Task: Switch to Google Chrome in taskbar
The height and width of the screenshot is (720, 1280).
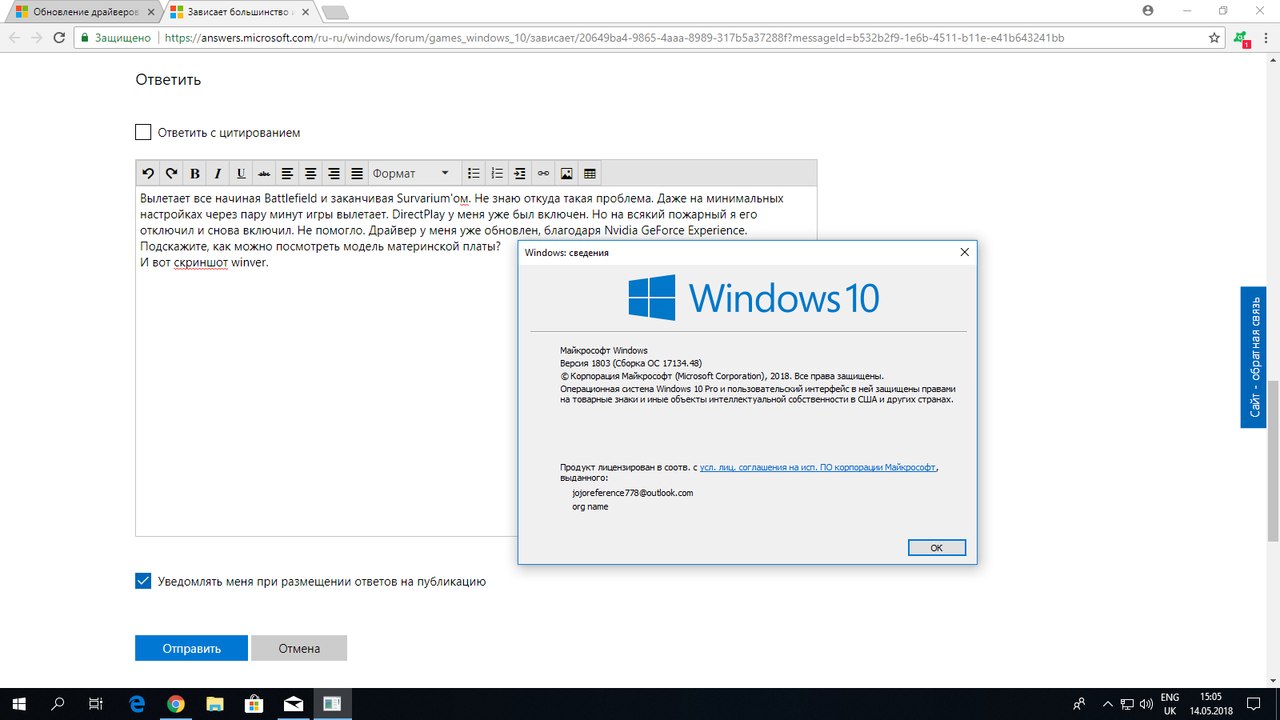Action: point(176,704)
